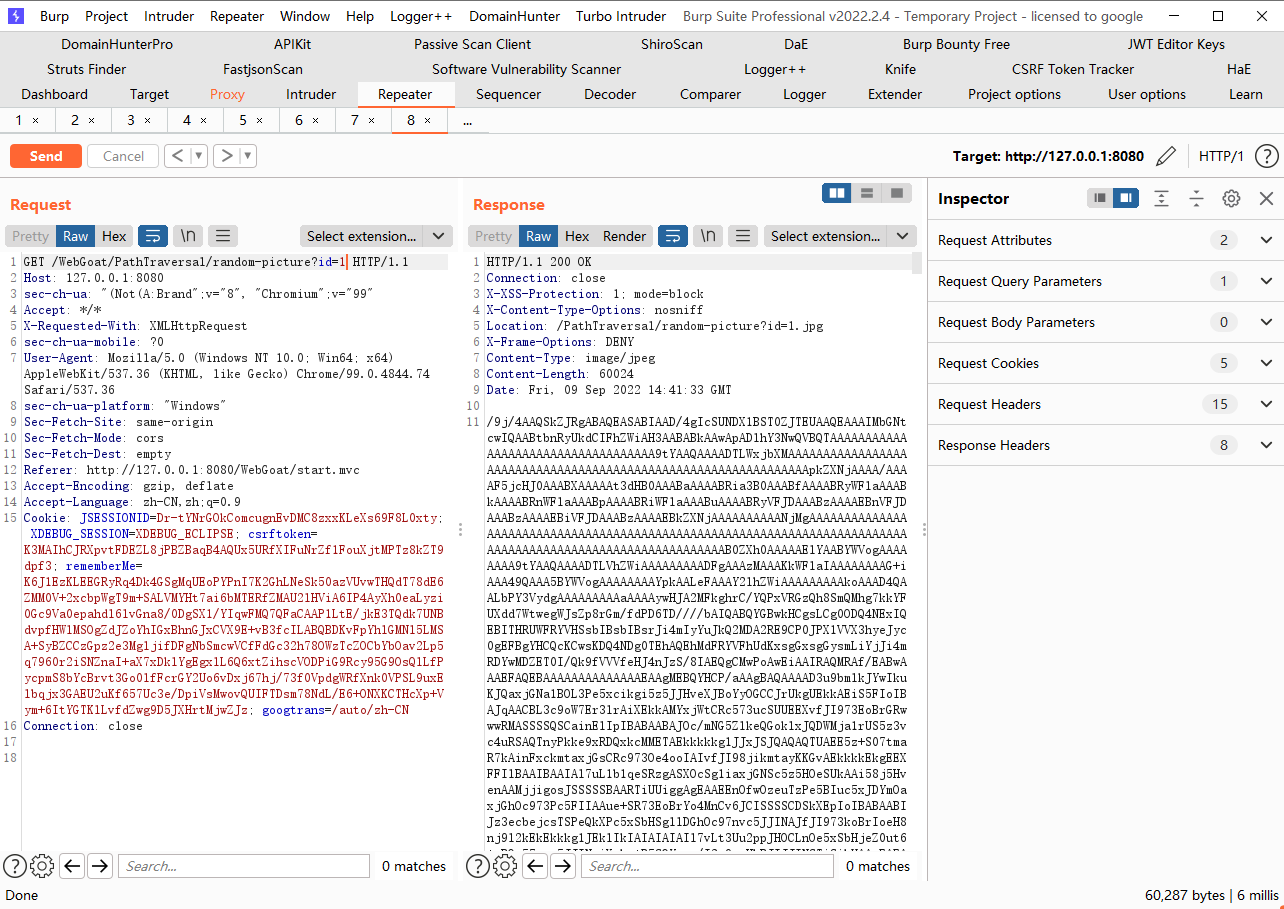
Task: Click the Burp Suite logo icon
Action: coord(16,16)
